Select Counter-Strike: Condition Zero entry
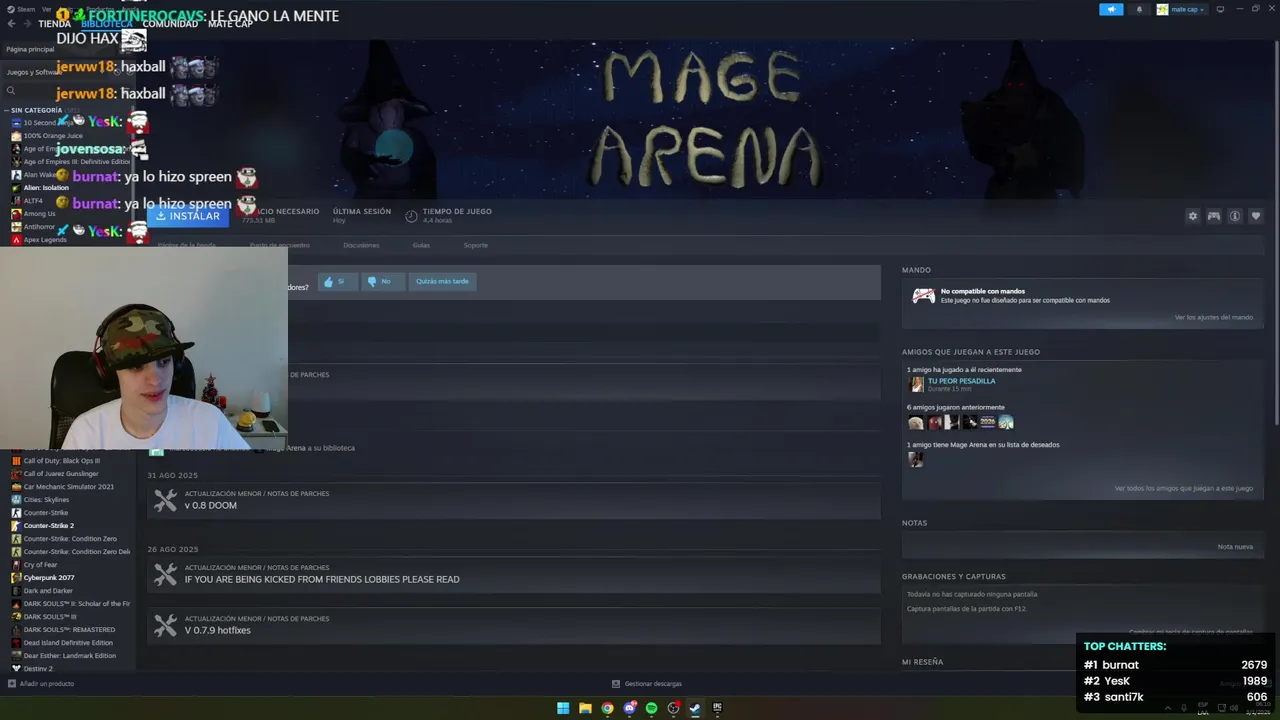 (70, 539)
